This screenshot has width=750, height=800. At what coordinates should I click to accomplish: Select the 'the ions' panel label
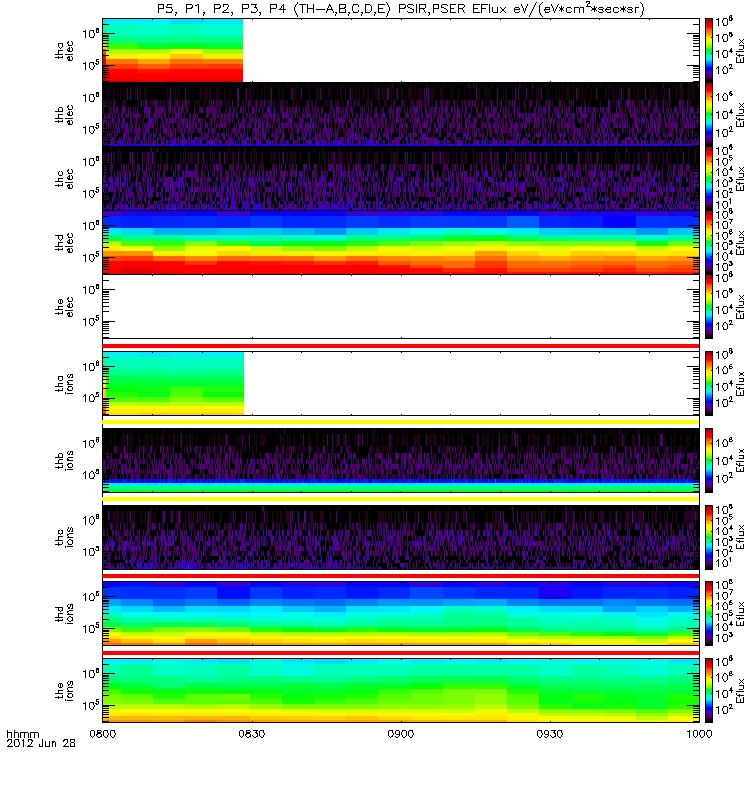point(64,690)
